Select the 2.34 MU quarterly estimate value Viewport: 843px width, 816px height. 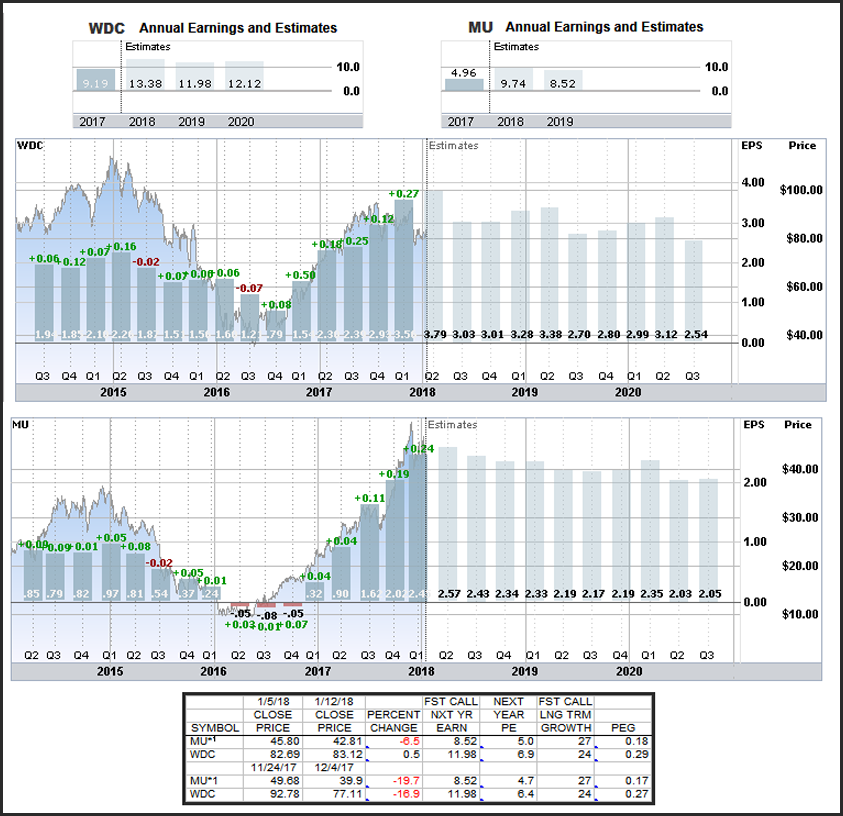tap(506, 594)
